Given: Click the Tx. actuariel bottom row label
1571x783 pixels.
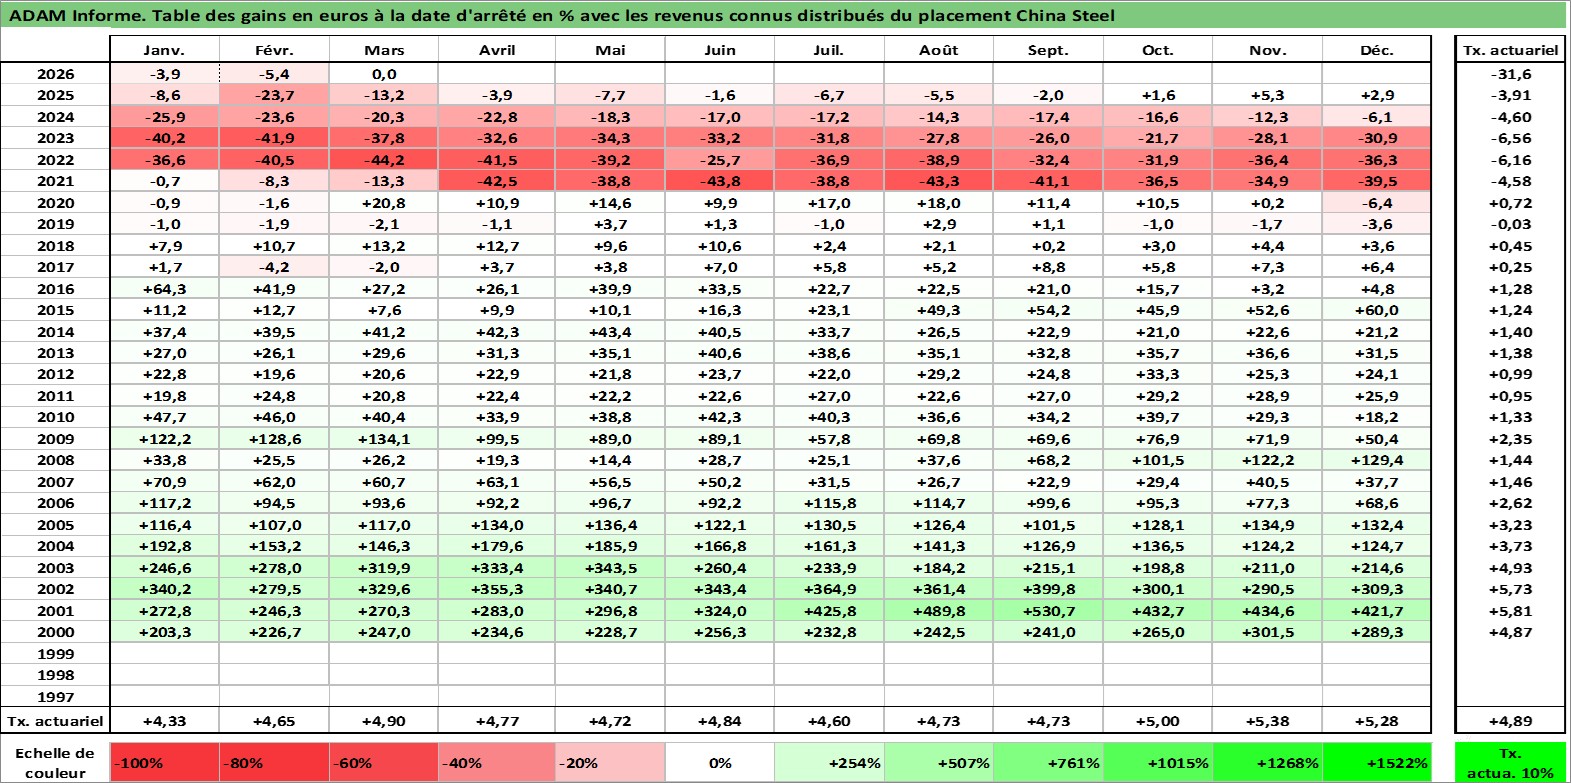Looking at the screenshot, I should point(55,721).
